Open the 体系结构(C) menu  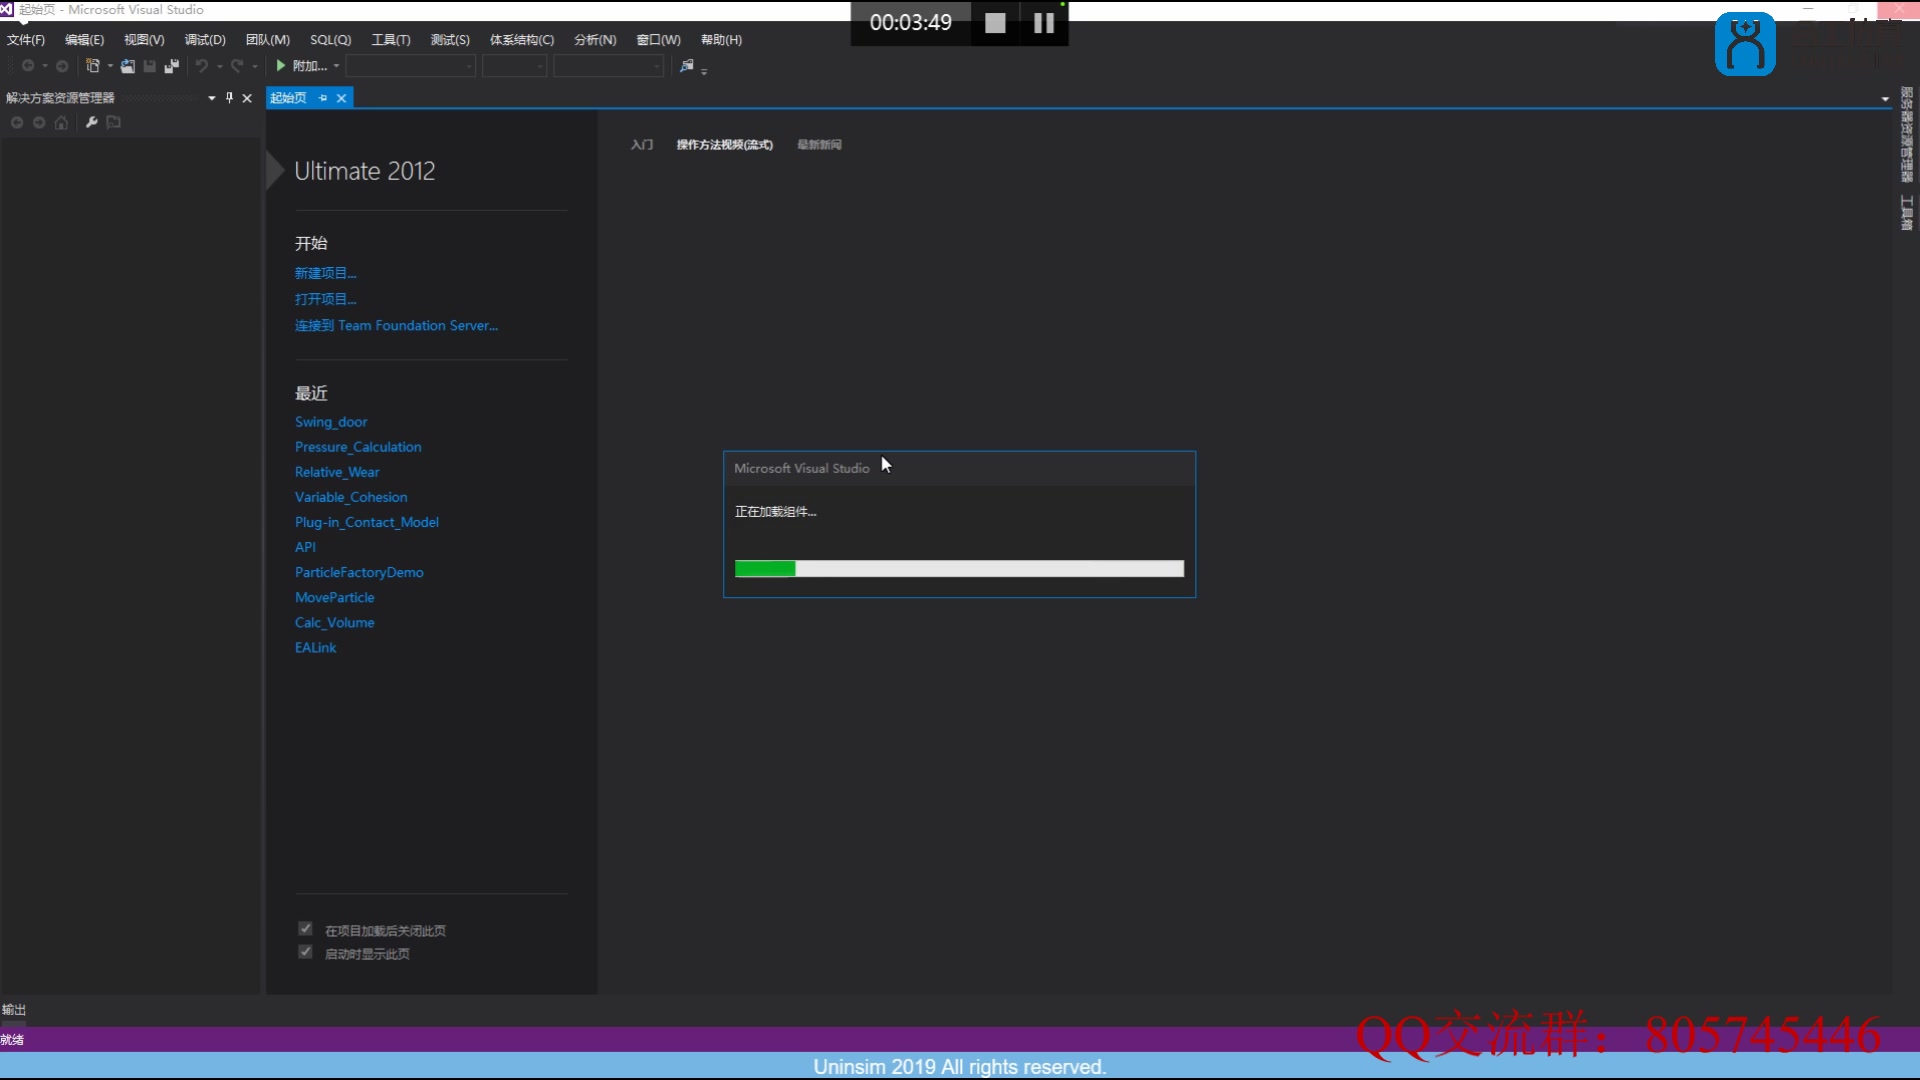(x=521, y=40)
